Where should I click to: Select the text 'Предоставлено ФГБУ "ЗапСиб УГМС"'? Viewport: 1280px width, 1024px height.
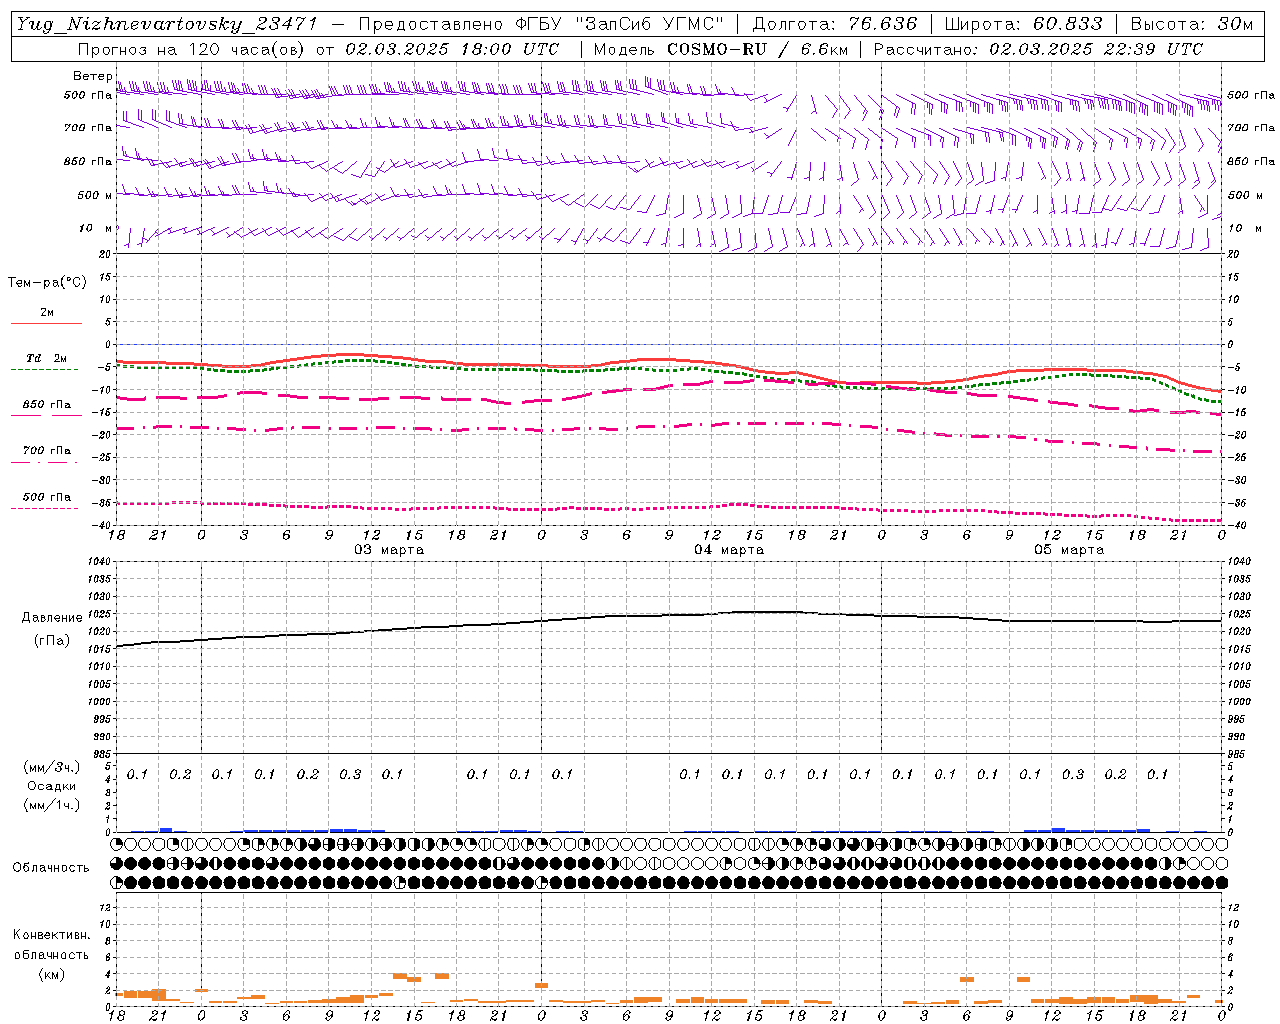pos(541,24)
